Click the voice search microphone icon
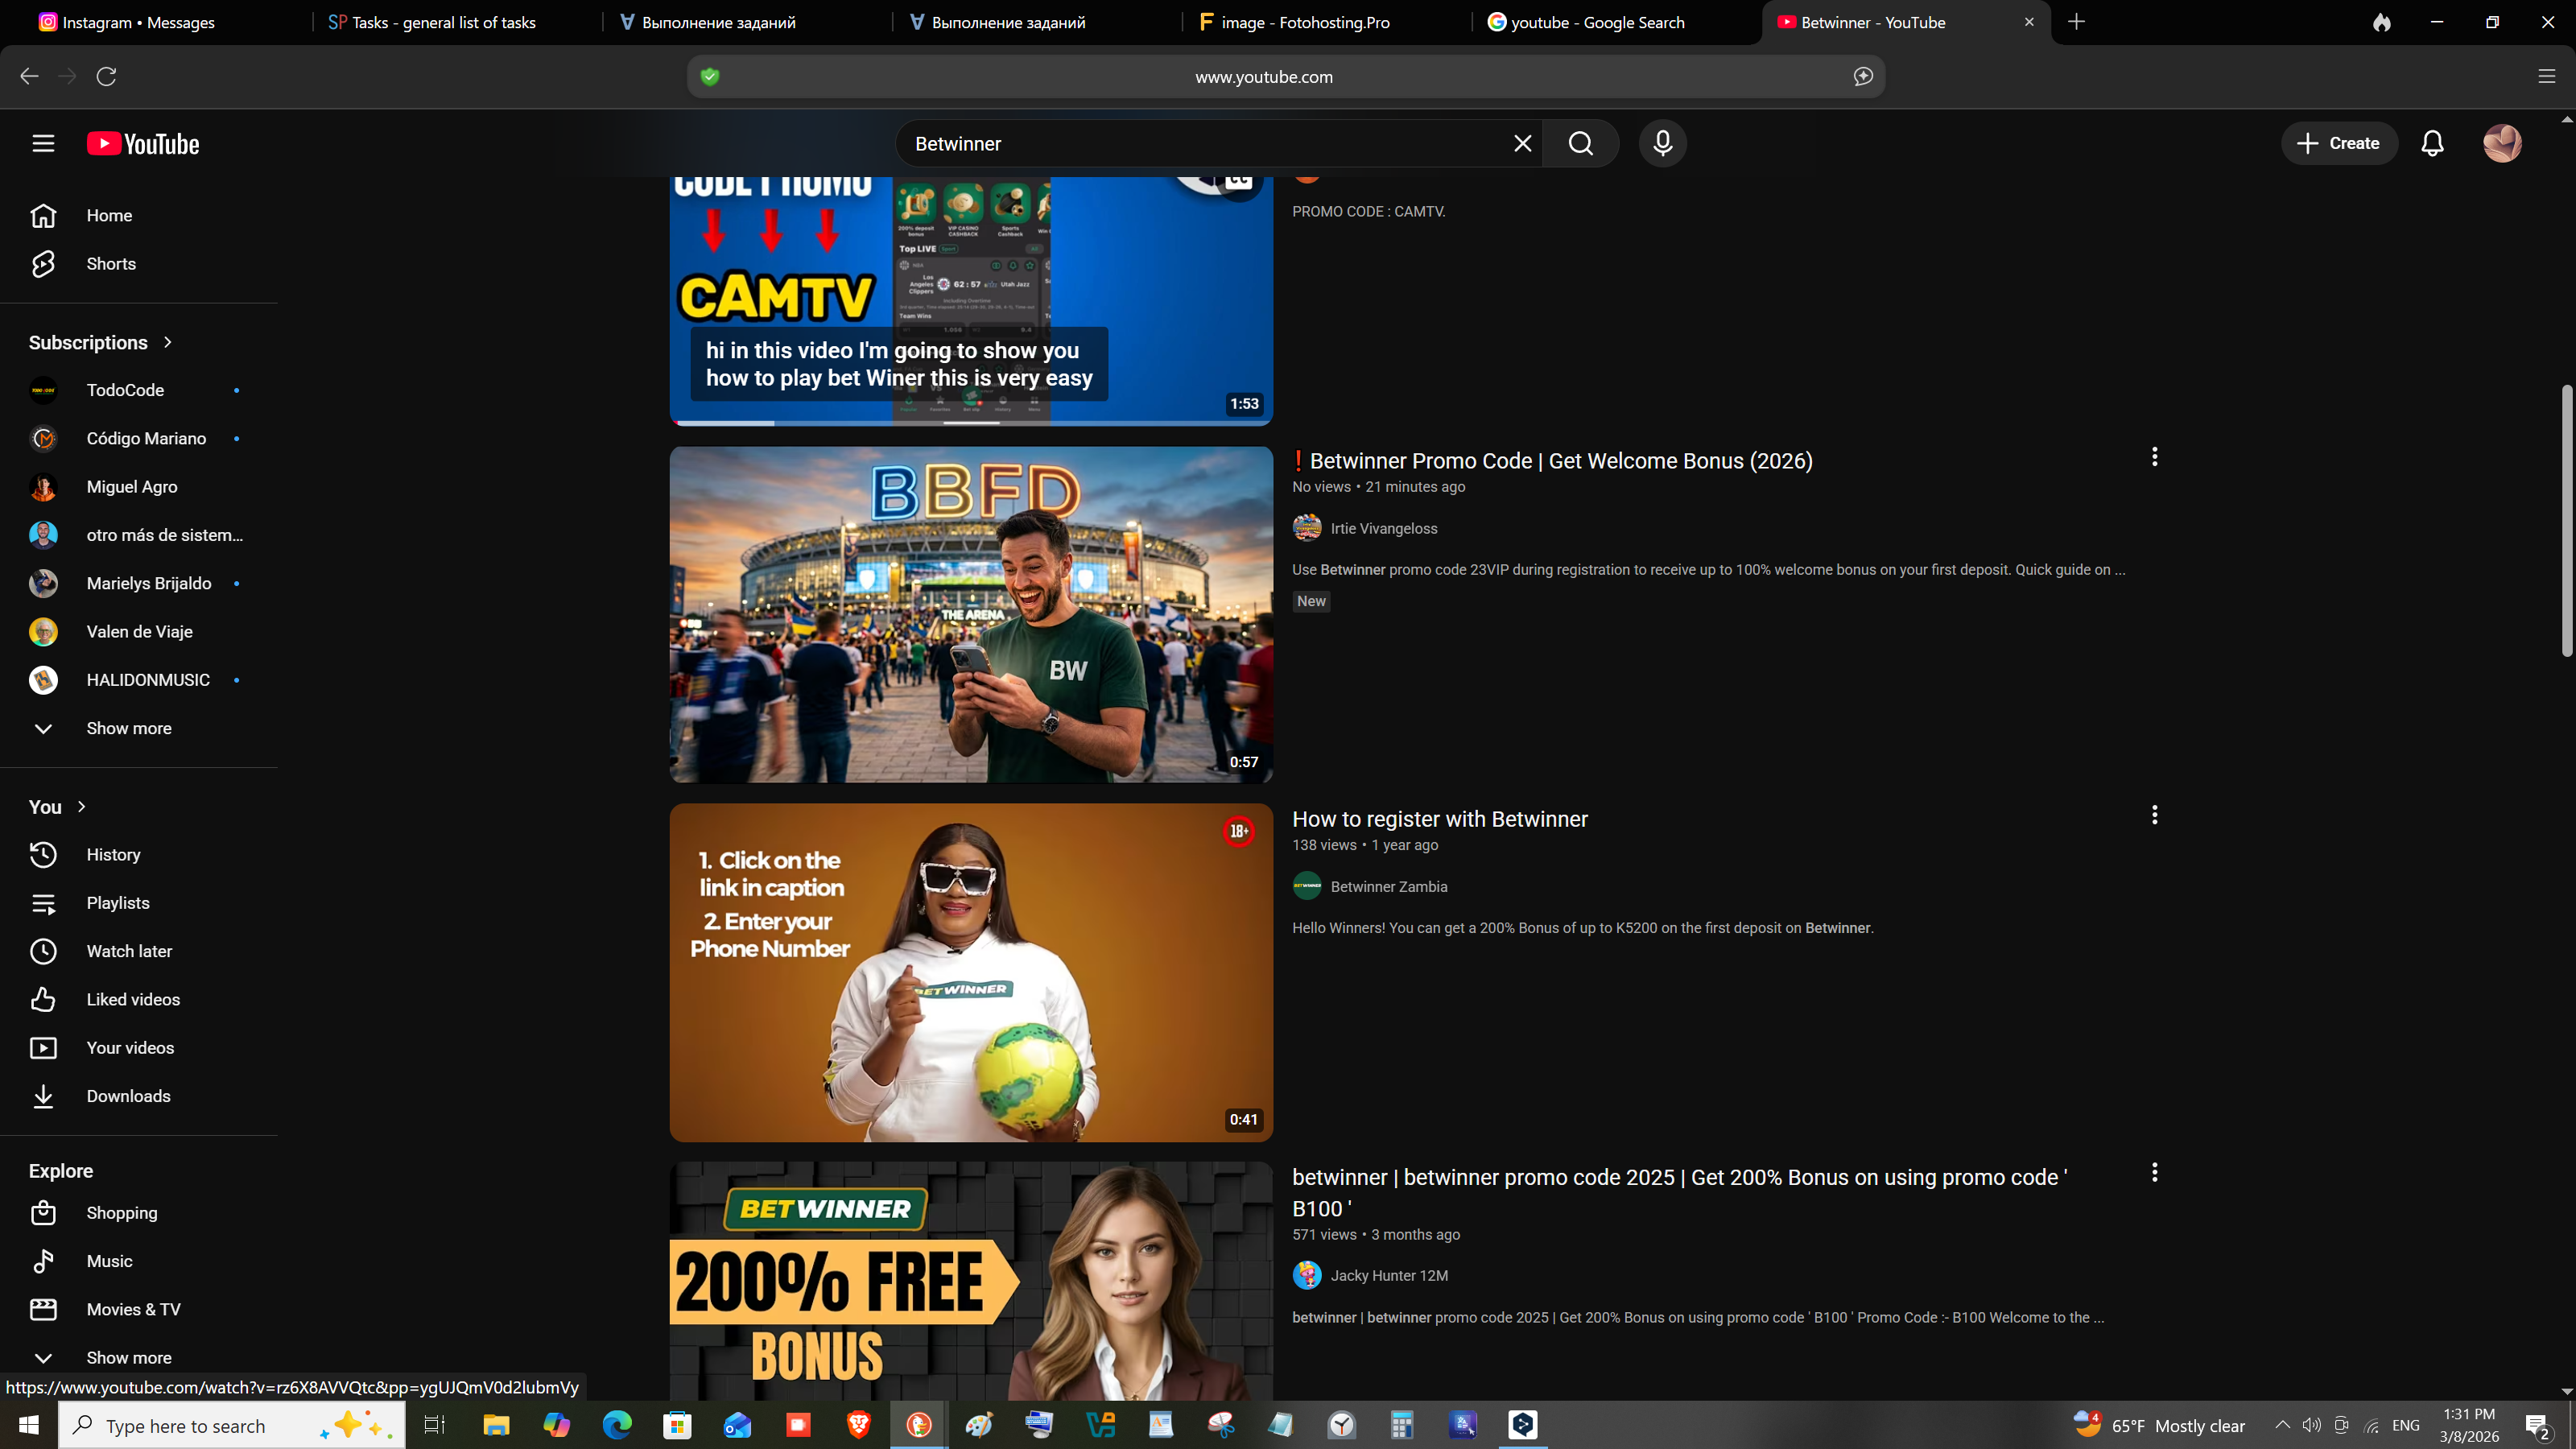Image resolution: width=2576 pixels, height=1449 pixels. (1662, 143)
